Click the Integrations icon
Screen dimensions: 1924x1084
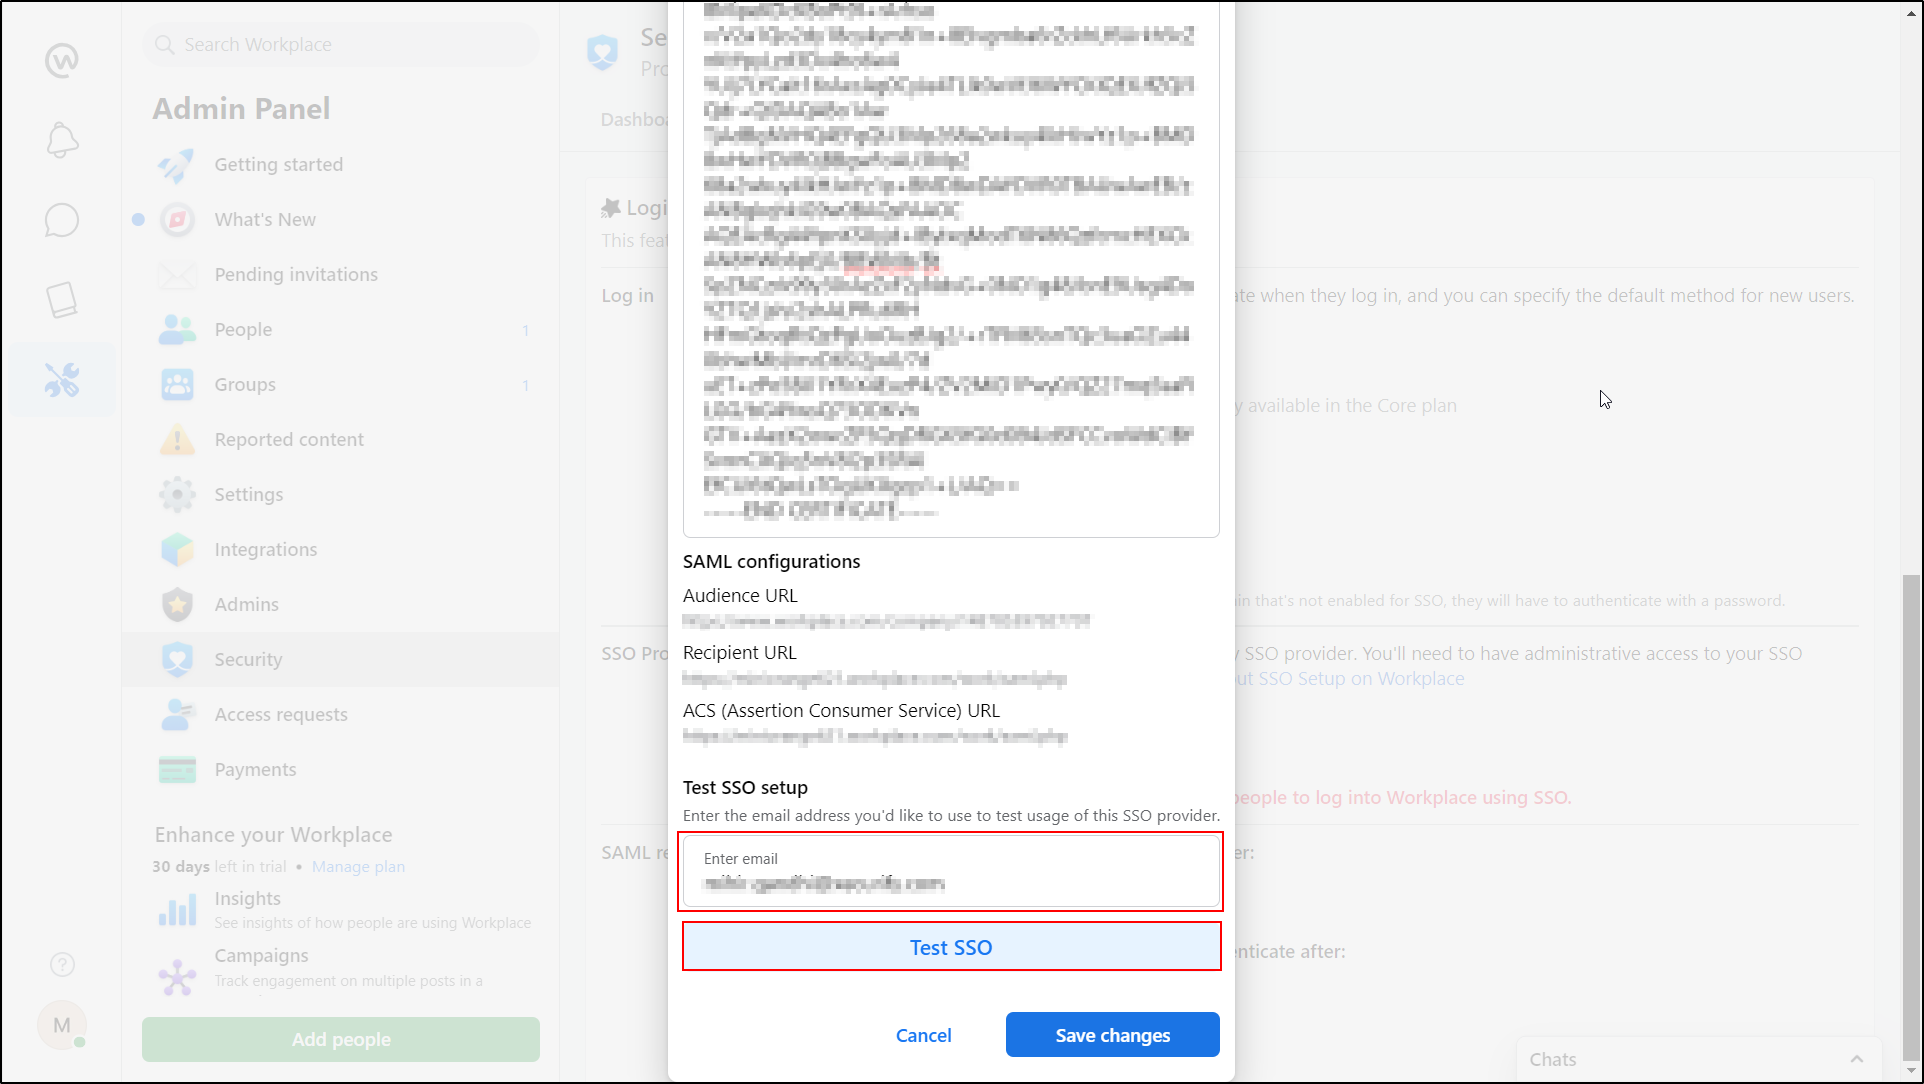(177, 549)
